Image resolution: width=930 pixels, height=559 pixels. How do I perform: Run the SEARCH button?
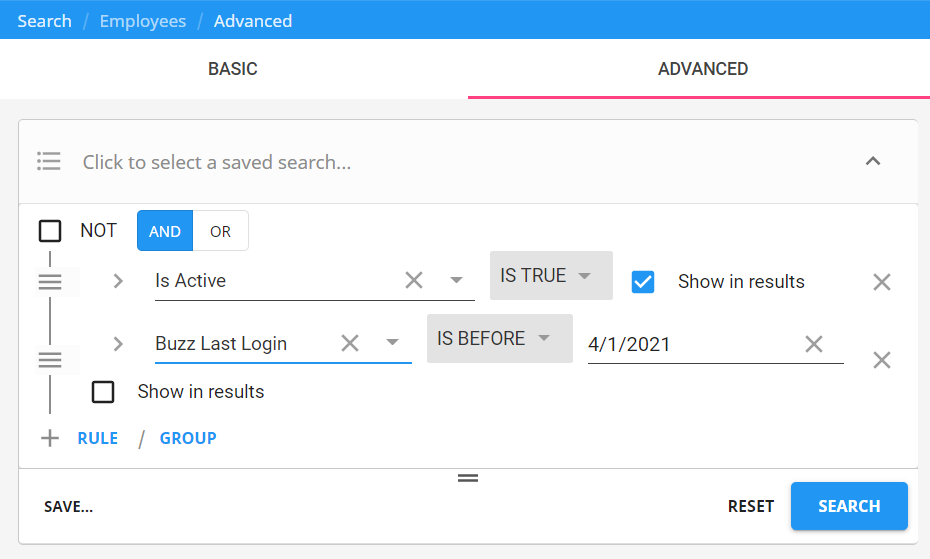pos(849,506)
